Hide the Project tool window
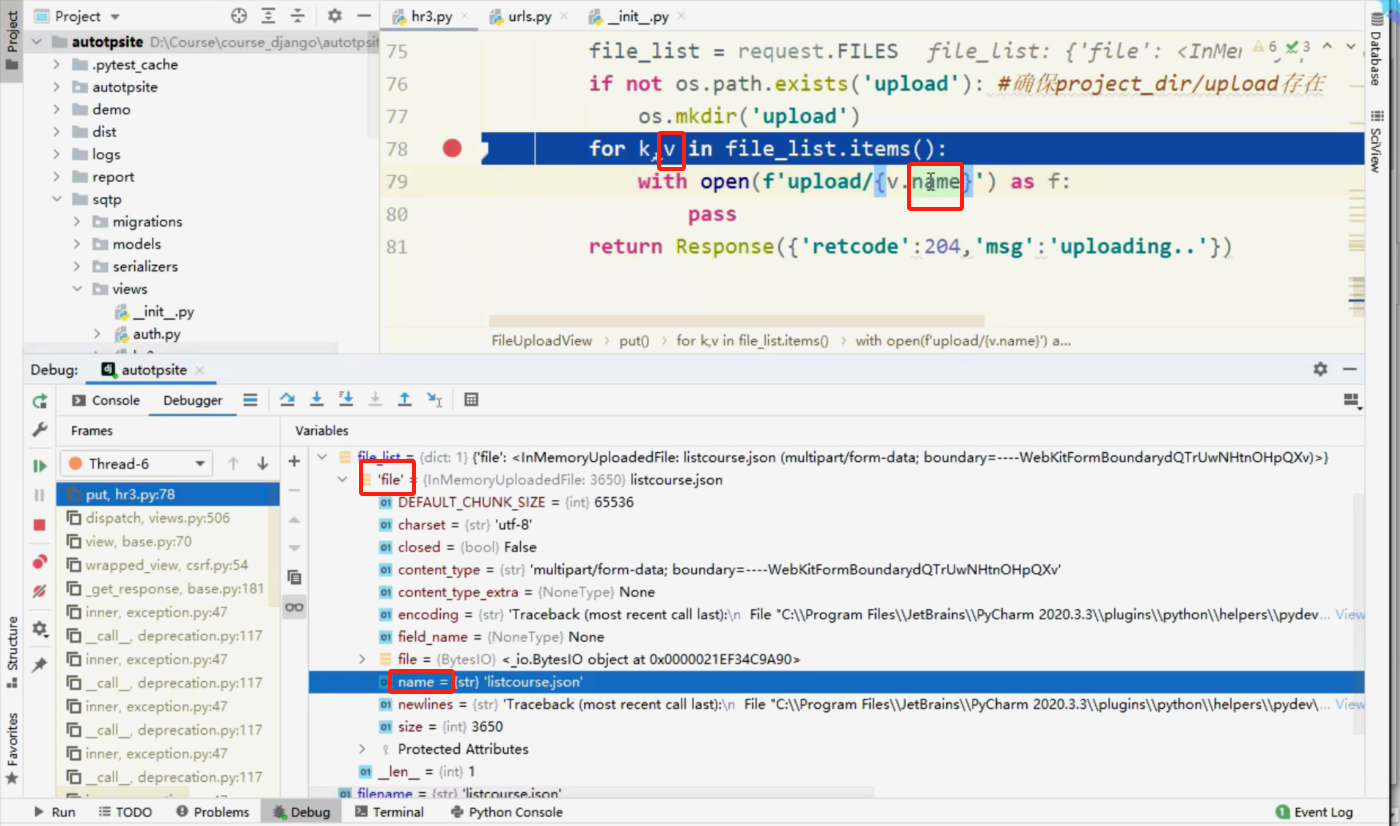The image size is (1400, 826). coord(363,16)
